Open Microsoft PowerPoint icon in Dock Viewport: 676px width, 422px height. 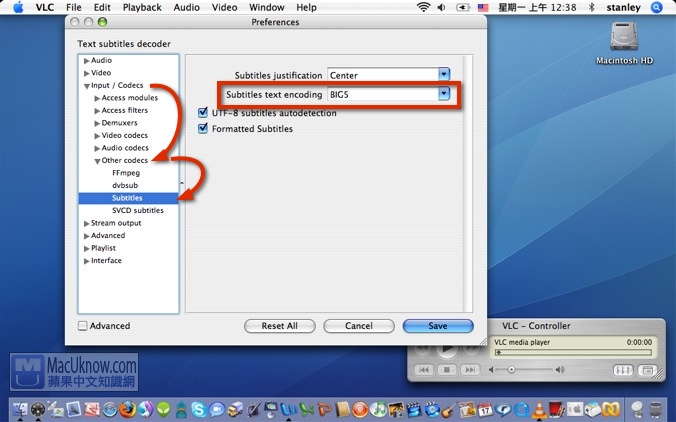pos(325,409)
